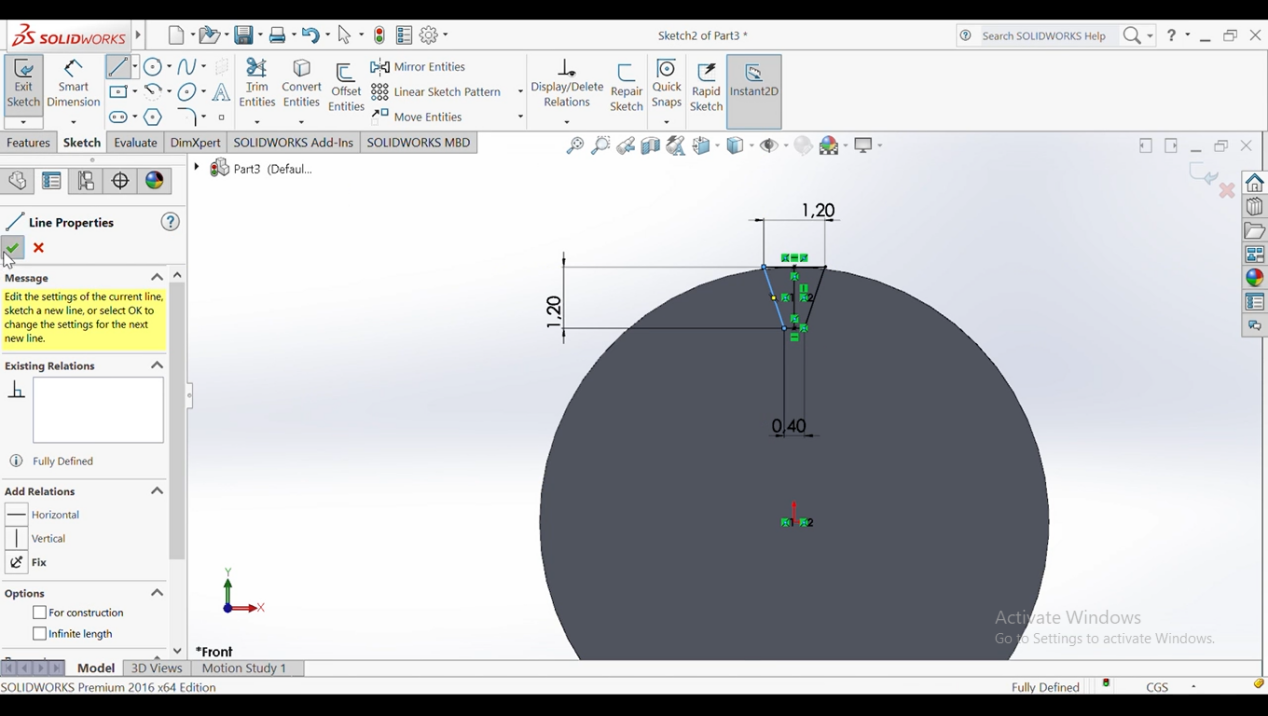The width and height of the screenshot is (1268, 716).
Task: Open the SOLIDWORKS MBD tab
Action: point(418,143)
